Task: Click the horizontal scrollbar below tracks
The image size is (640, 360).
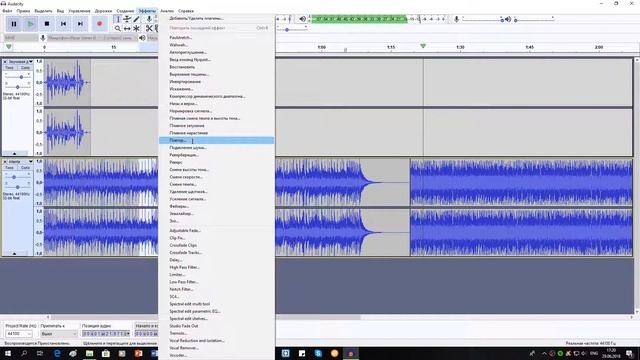Action: (x=339, y=317)
